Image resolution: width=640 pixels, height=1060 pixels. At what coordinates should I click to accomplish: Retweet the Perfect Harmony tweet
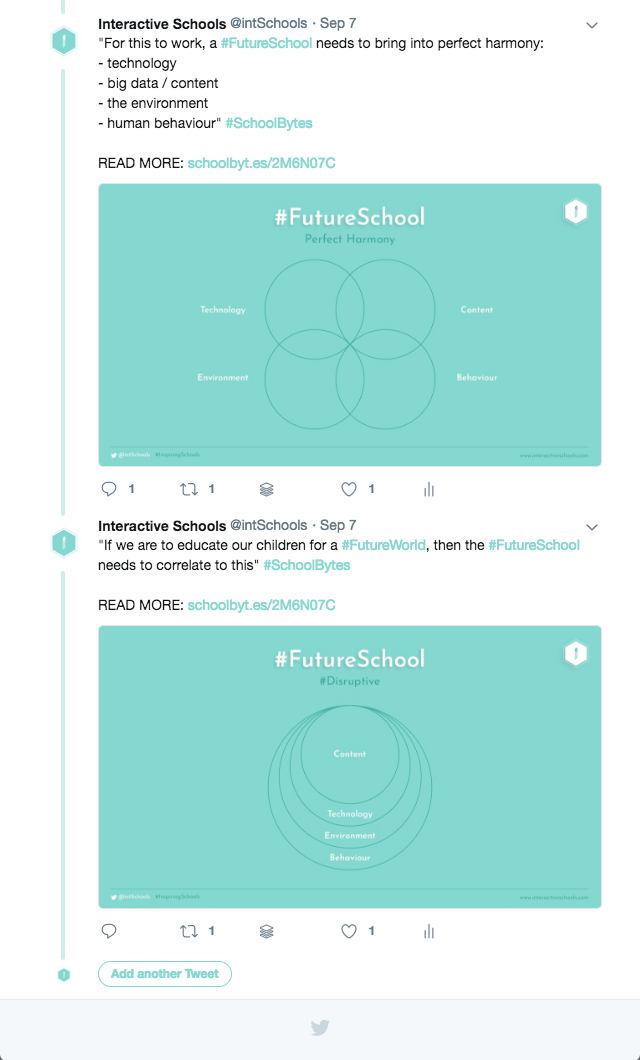[x=188, y=489]
